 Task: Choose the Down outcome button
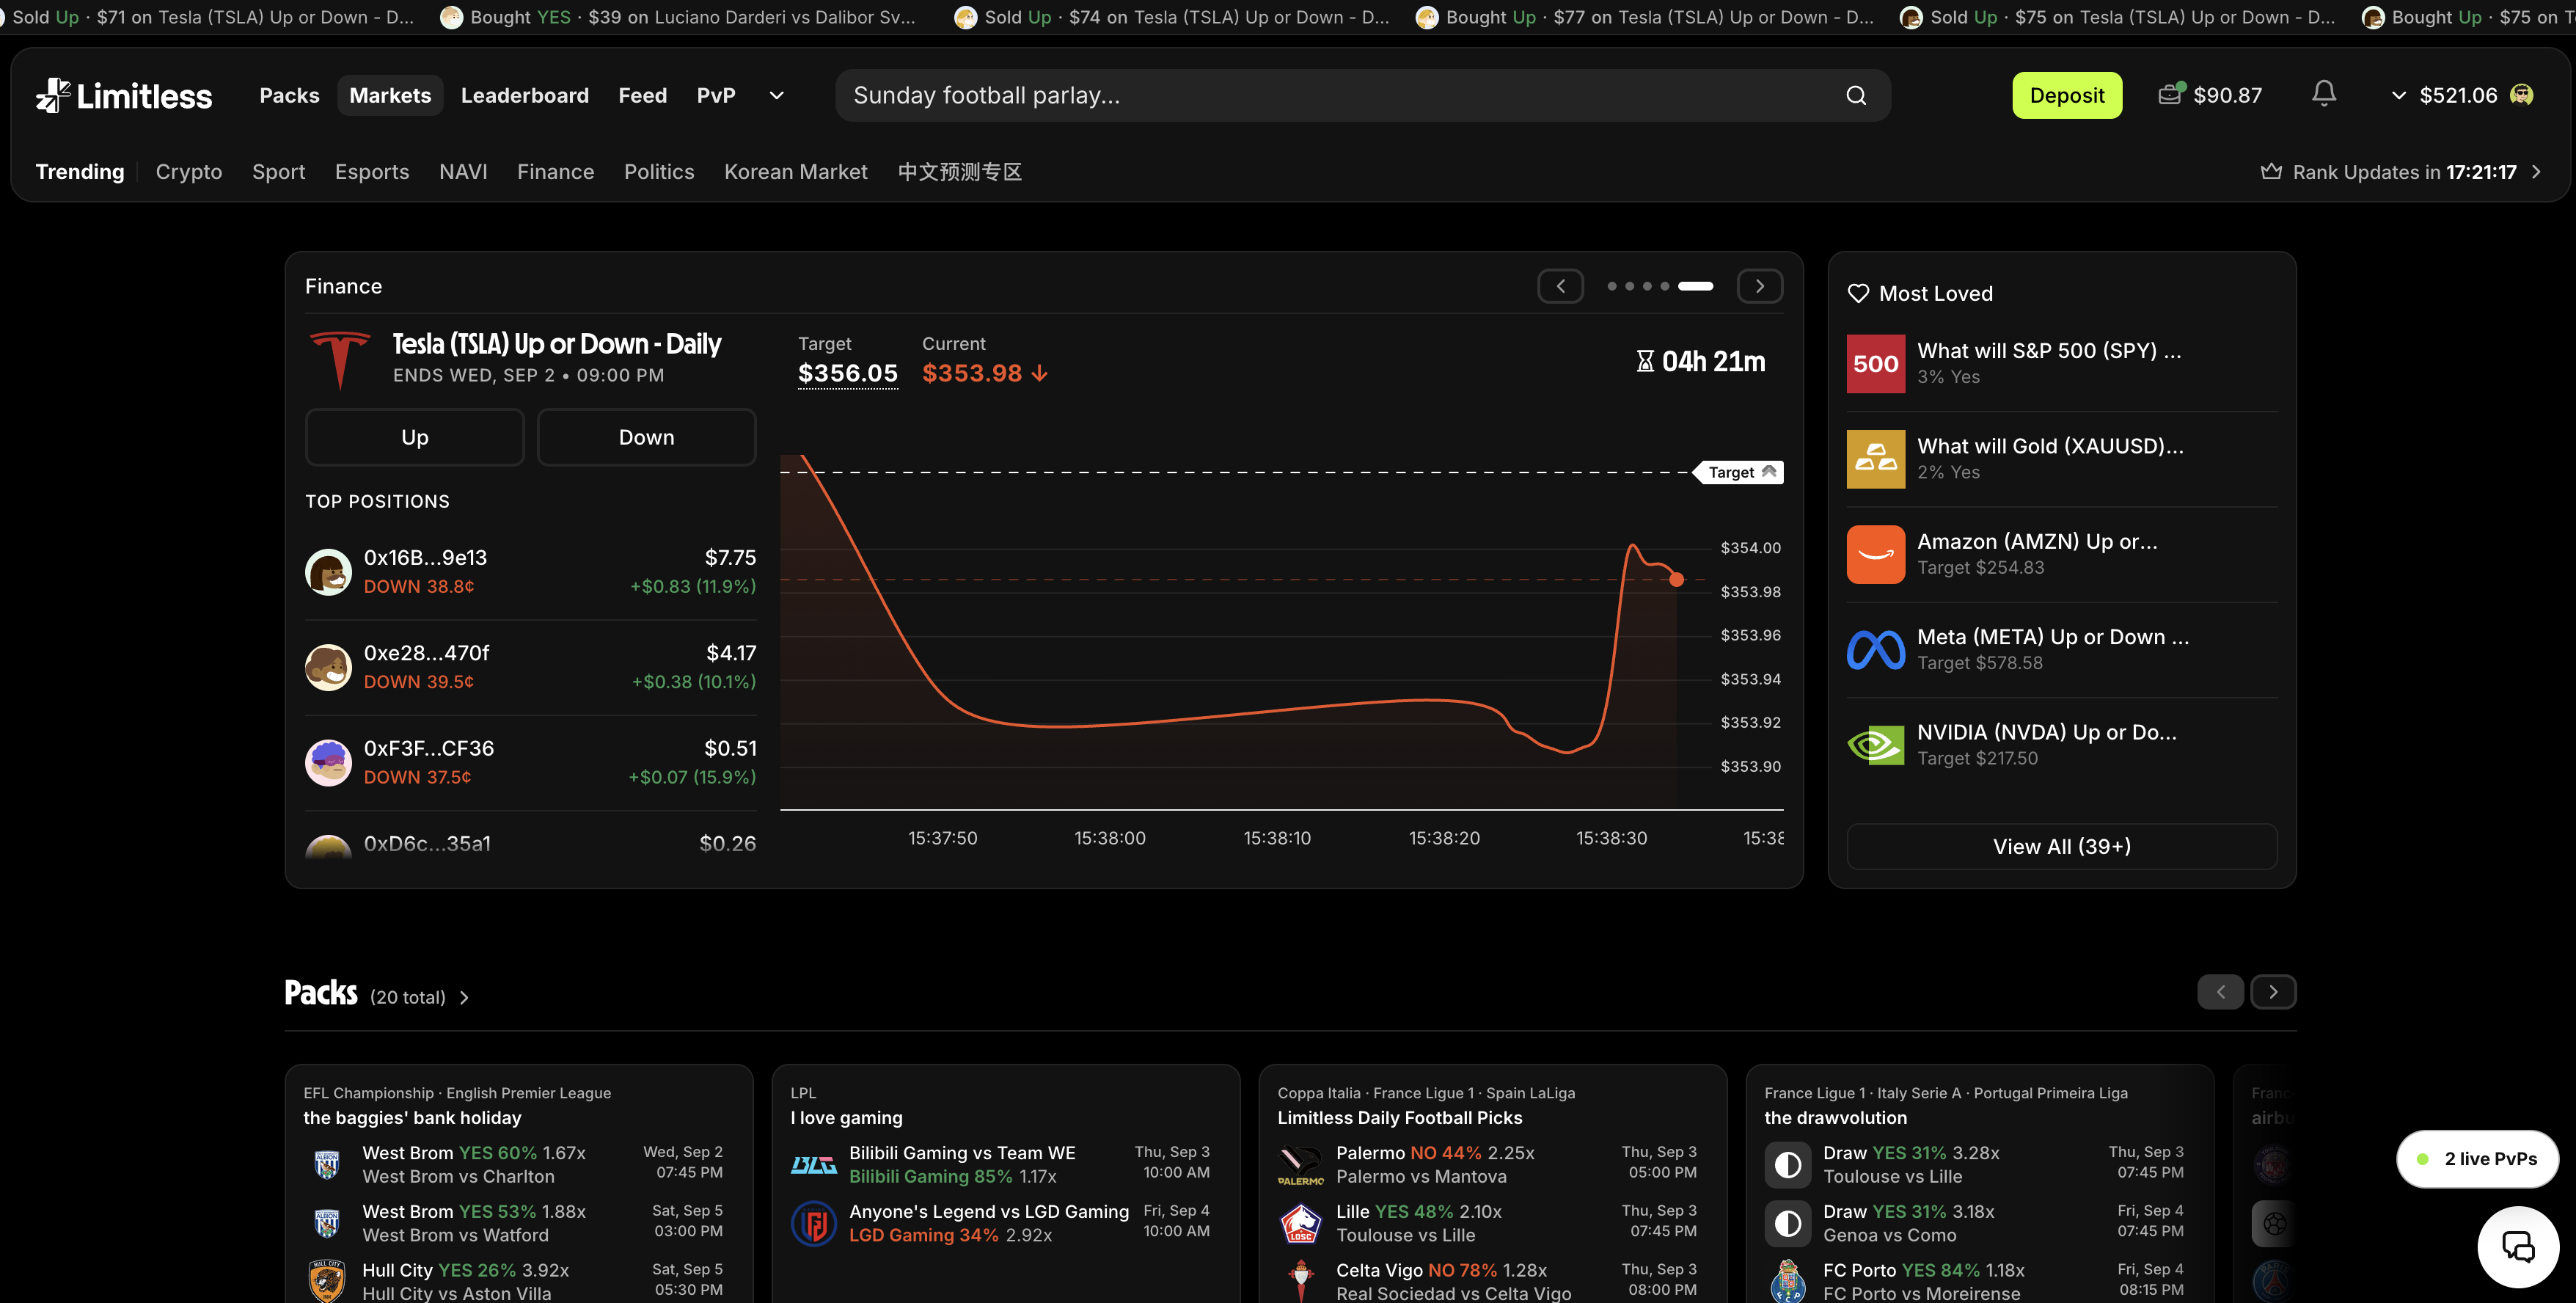coord(647,437)
